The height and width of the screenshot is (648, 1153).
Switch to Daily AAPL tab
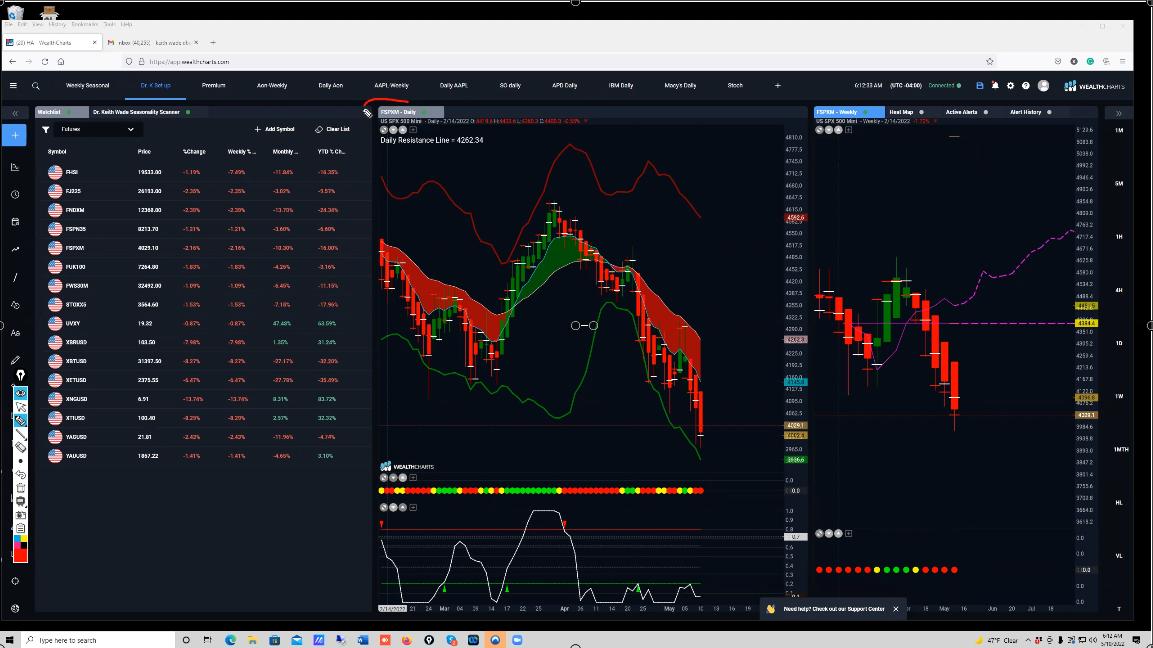coord(454,86)
